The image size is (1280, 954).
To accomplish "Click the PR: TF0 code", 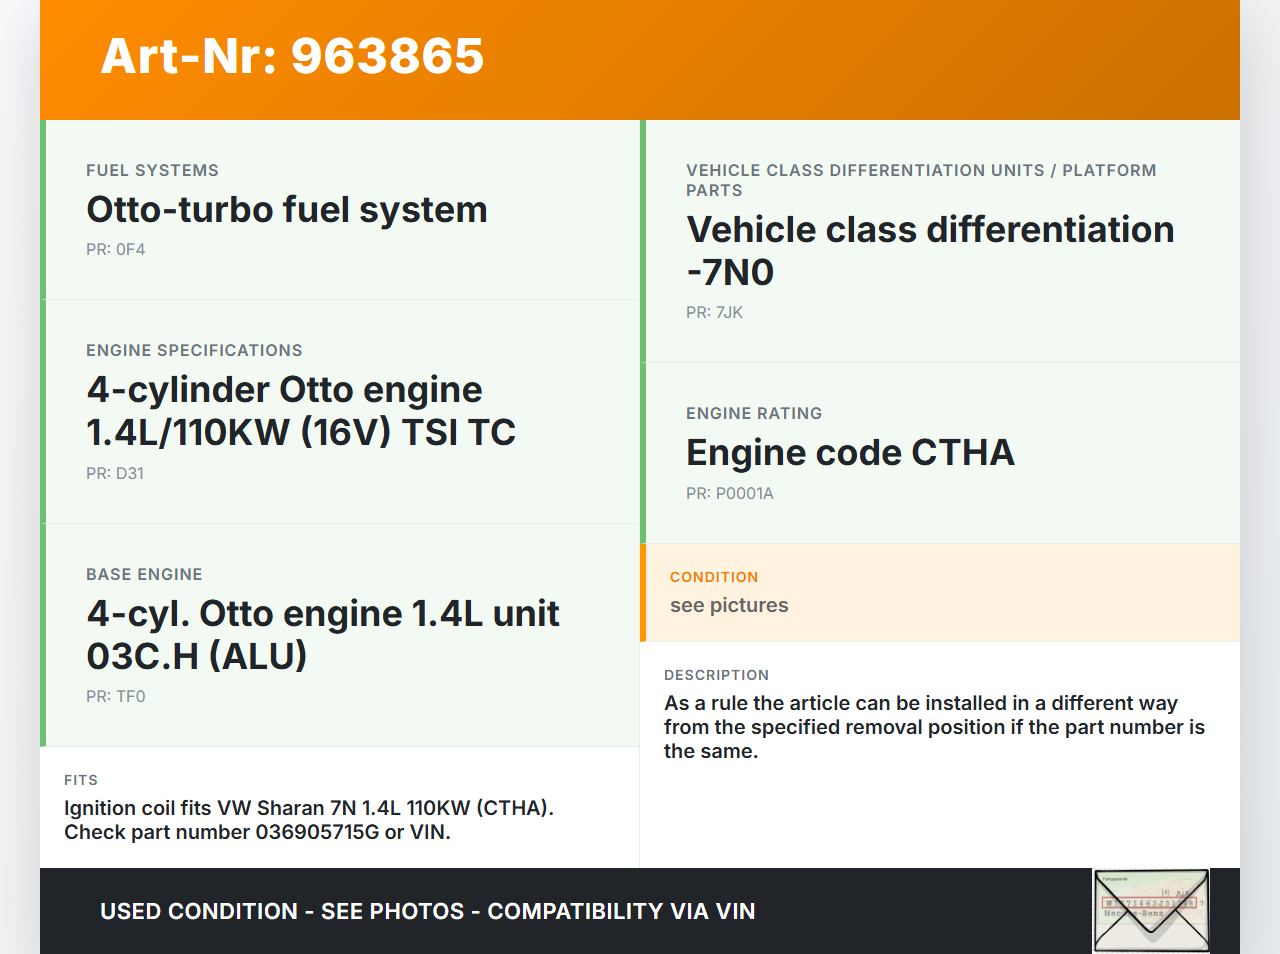I will pyautogui.click(x=116, y=697).
